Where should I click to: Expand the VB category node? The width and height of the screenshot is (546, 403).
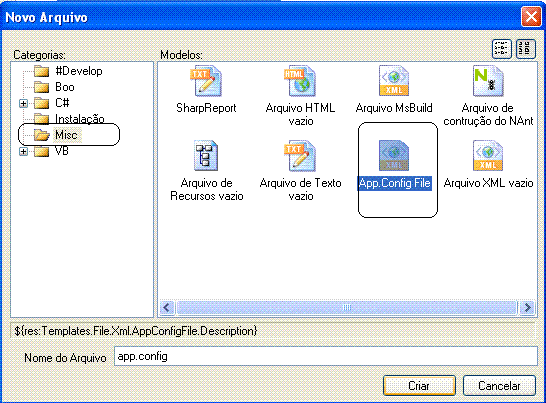(24, 152)
